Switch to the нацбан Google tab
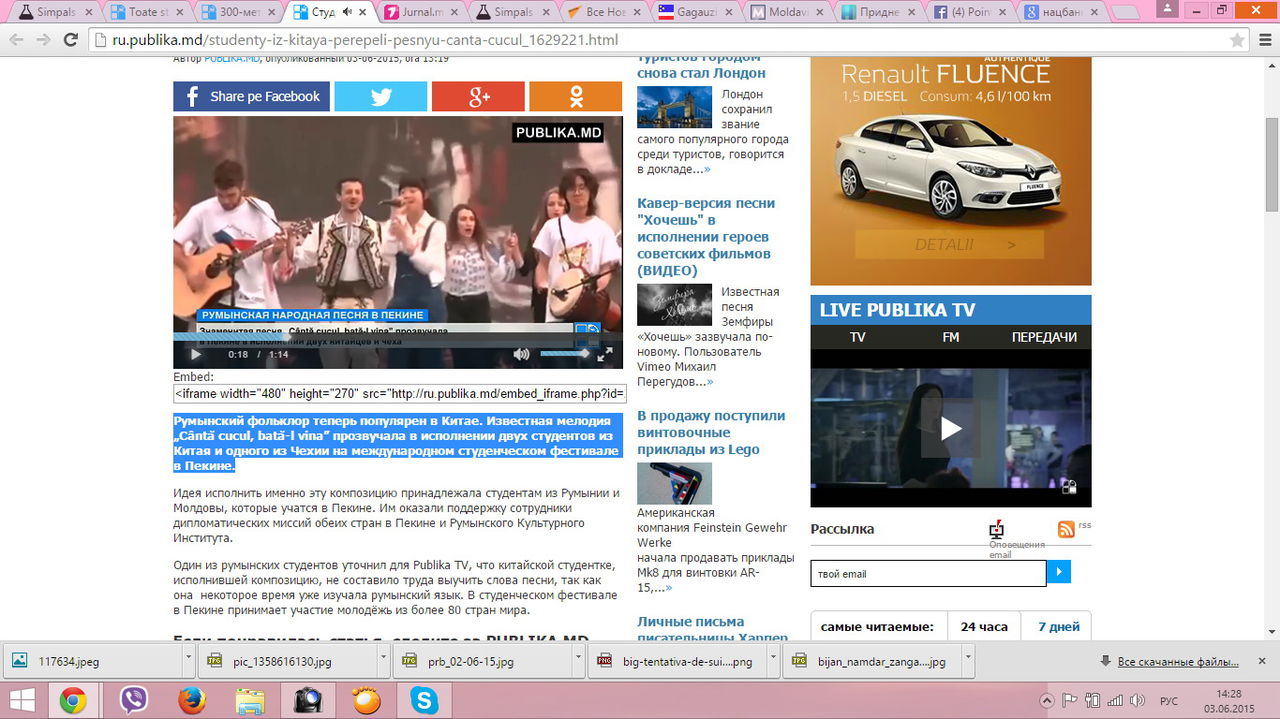Screen dimensions: 1280x719 [x=1060, y=12]
